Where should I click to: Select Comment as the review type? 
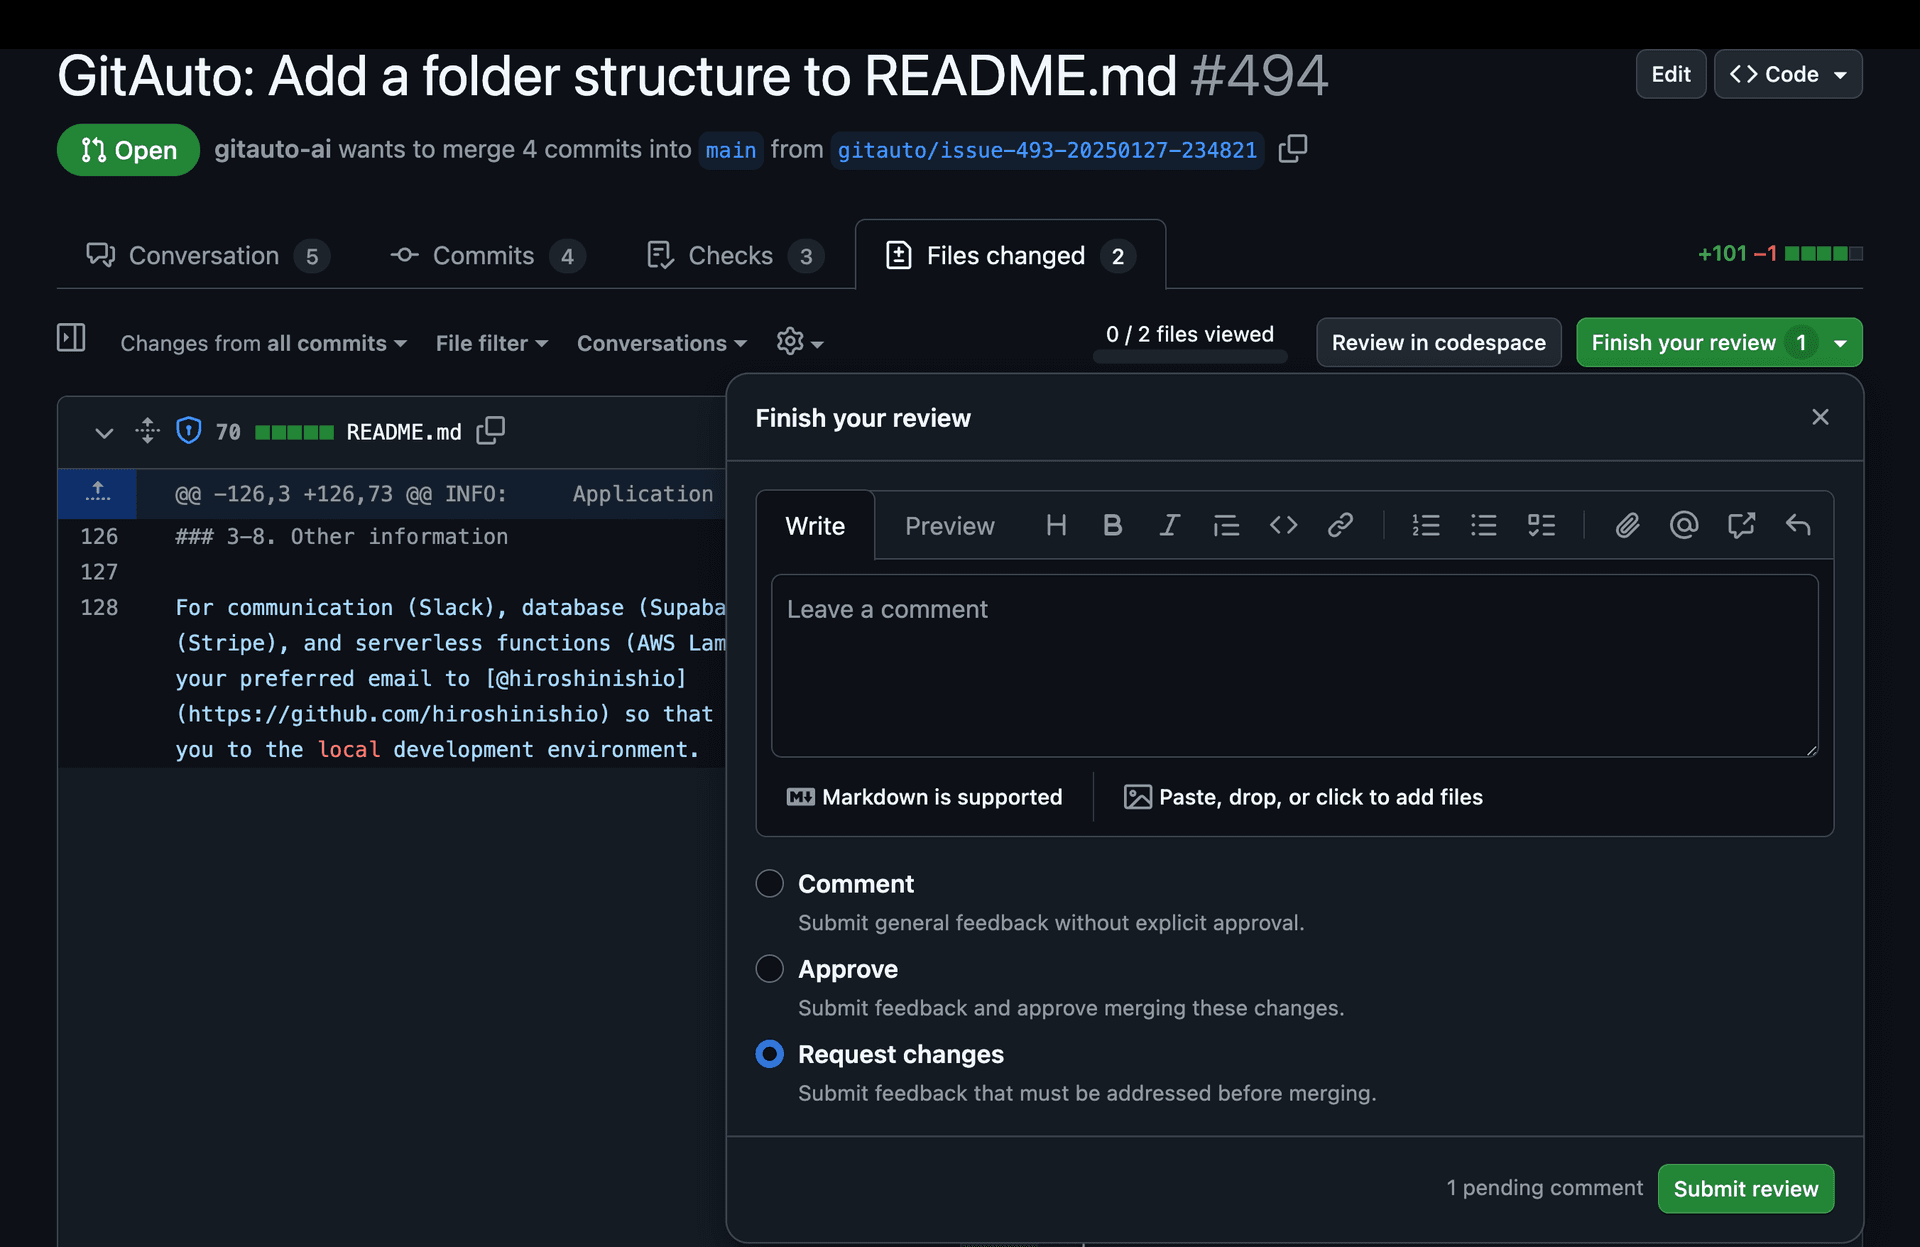[x=769, y=883]
